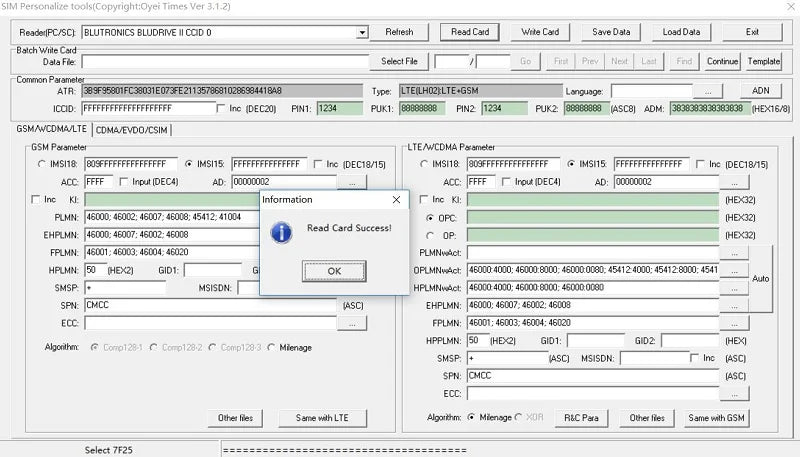Open PLMNwAct ellipsis button

[x=734, y=253]
